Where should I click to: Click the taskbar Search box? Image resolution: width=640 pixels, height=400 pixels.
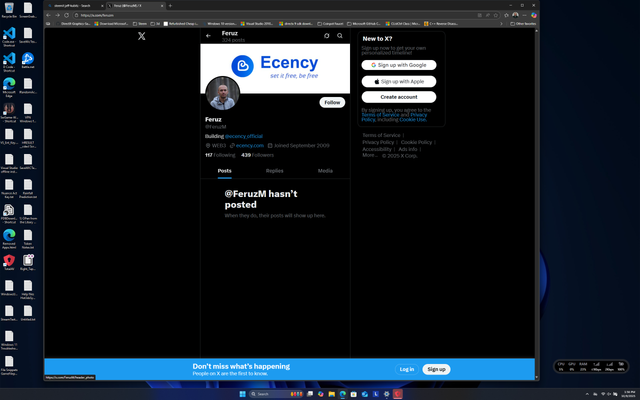tap(276, 394)
